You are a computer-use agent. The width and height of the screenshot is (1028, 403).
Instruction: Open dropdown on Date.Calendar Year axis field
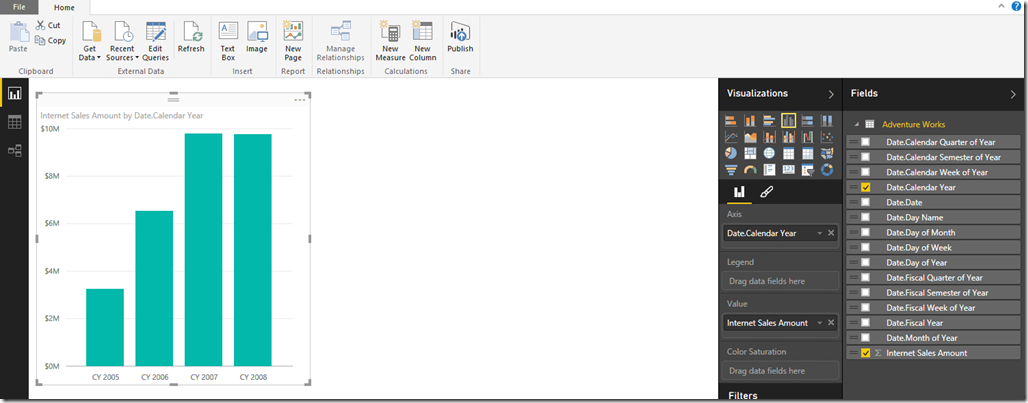820,233
